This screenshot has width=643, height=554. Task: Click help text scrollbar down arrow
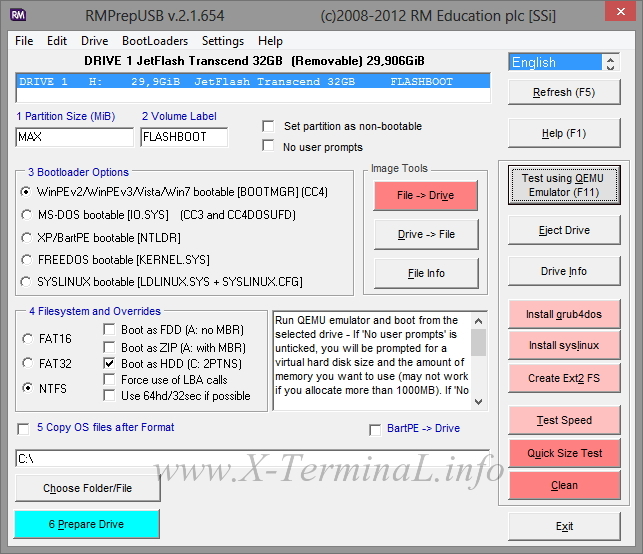[478, 401]
